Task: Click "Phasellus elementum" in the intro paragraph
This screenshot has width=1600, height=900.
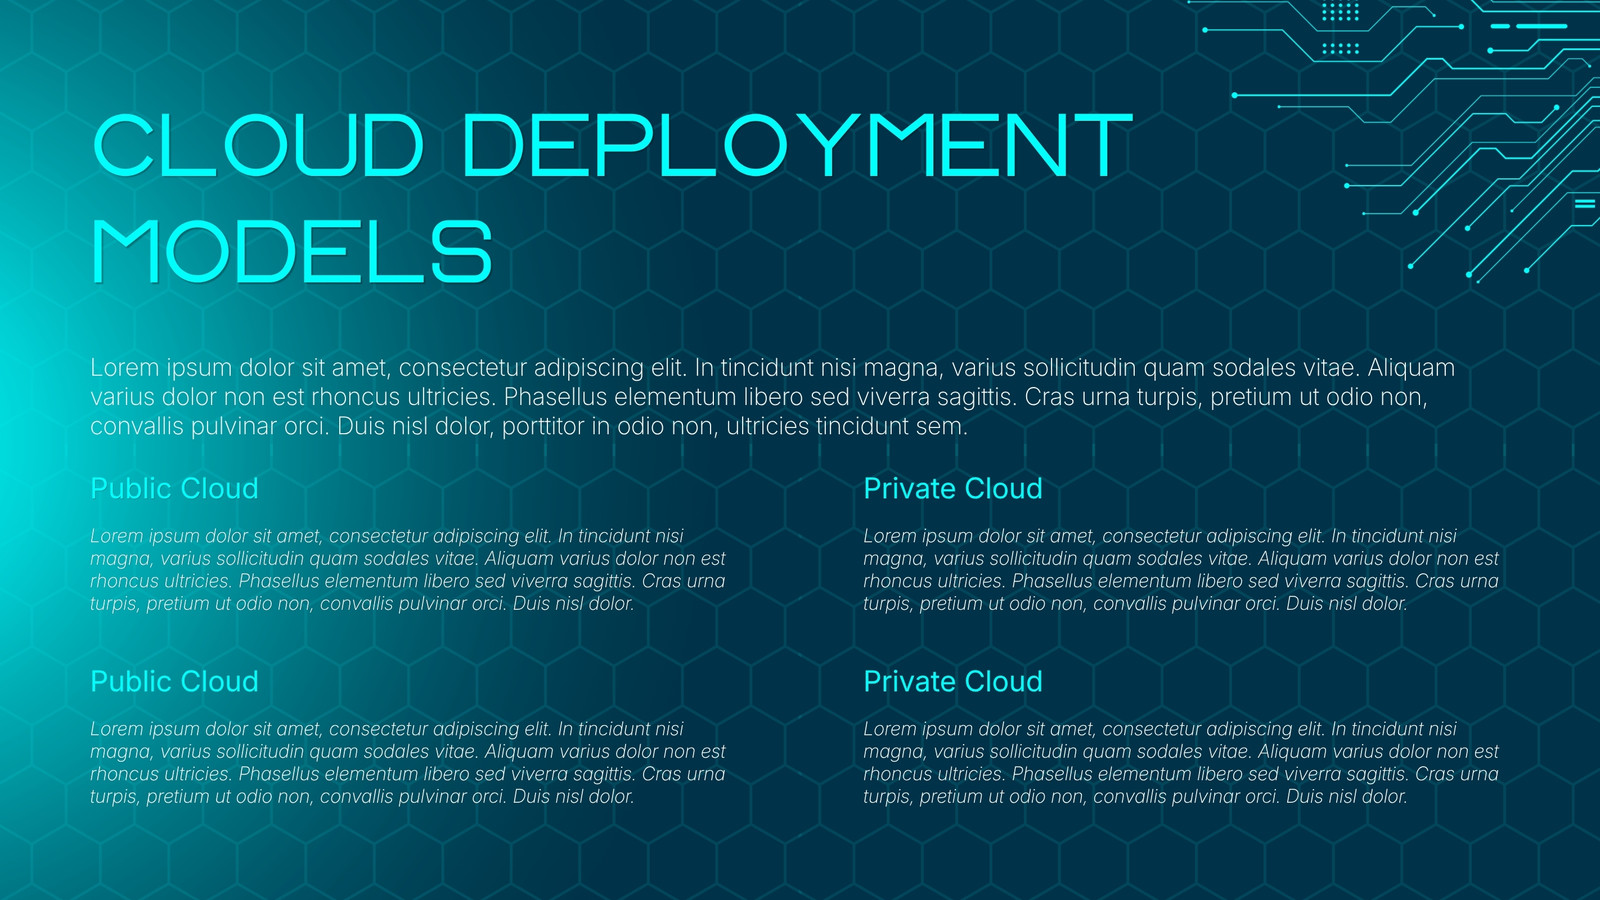Action: click(x=620, y=397)
